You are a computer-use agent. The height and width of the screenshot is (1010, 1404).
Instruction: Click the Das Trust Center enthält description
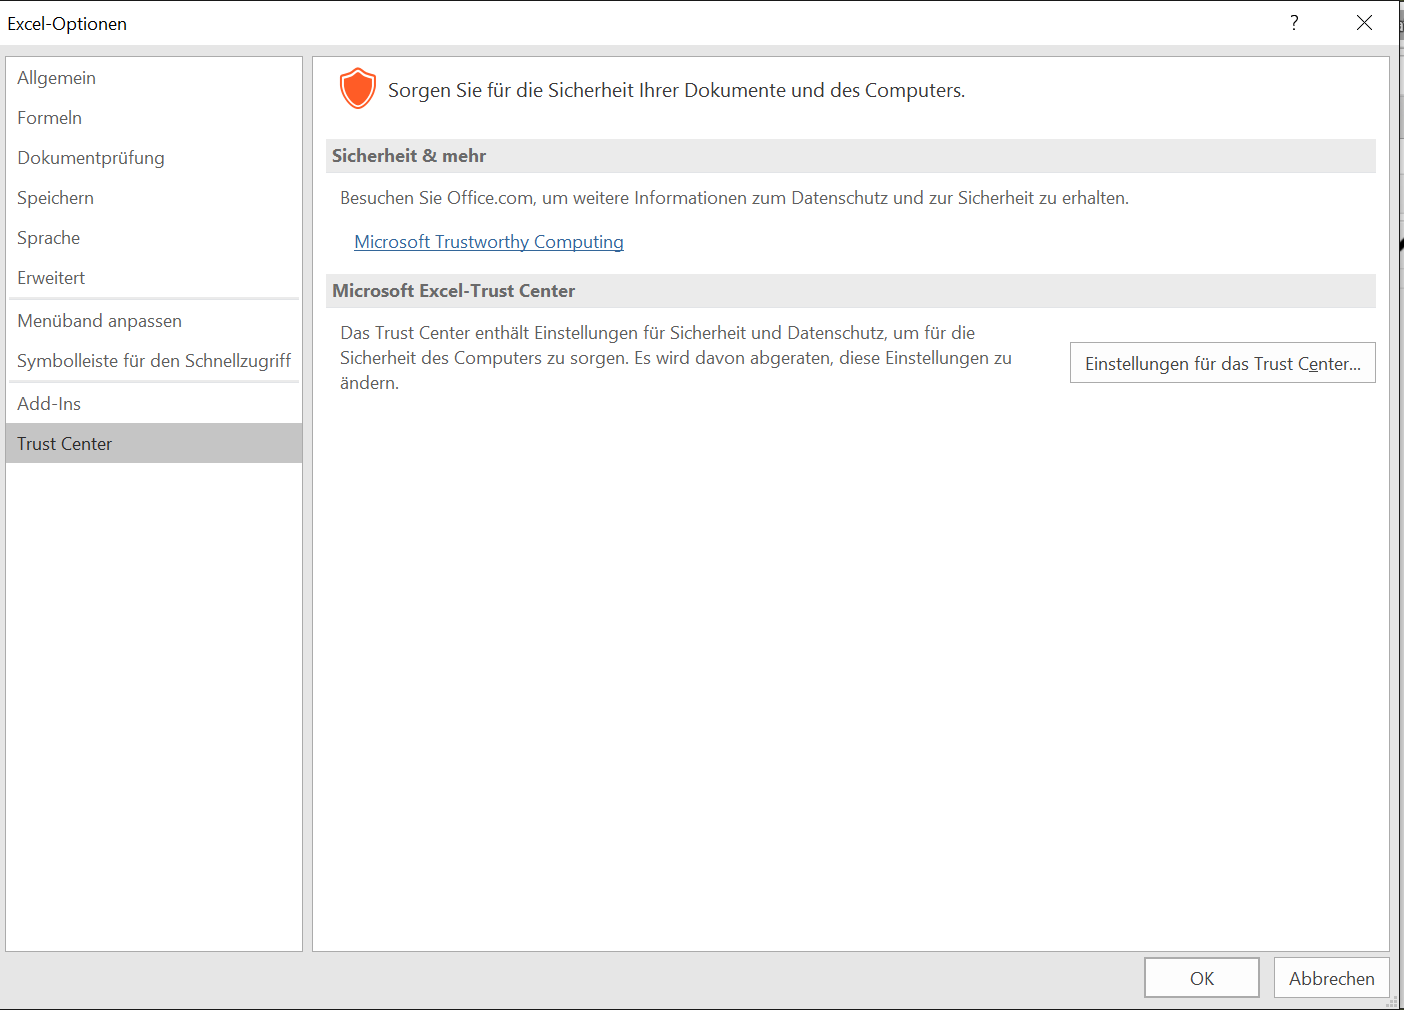pyautogui.click(x=676, y=358)
